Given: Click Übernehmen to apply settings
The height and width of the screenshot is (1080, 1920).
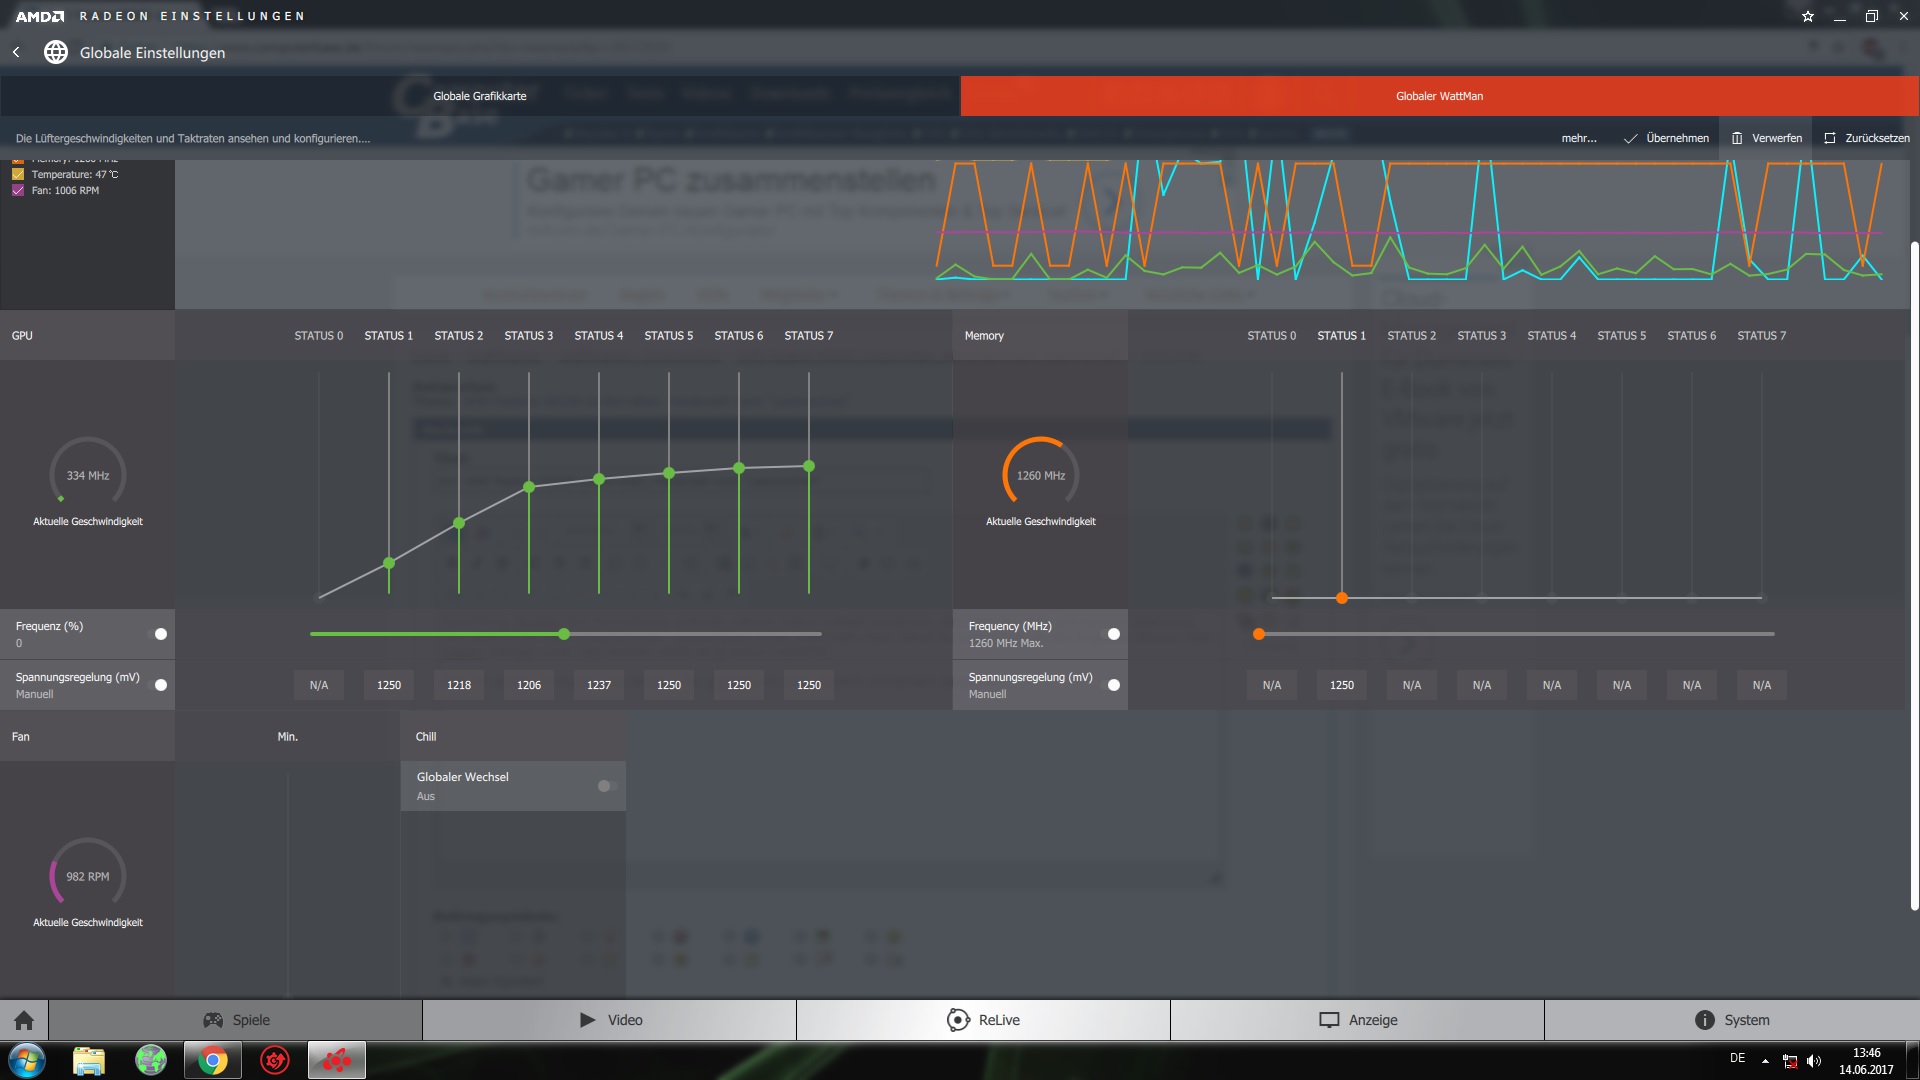Looking at the screenshot, I should coord(1666,138).
